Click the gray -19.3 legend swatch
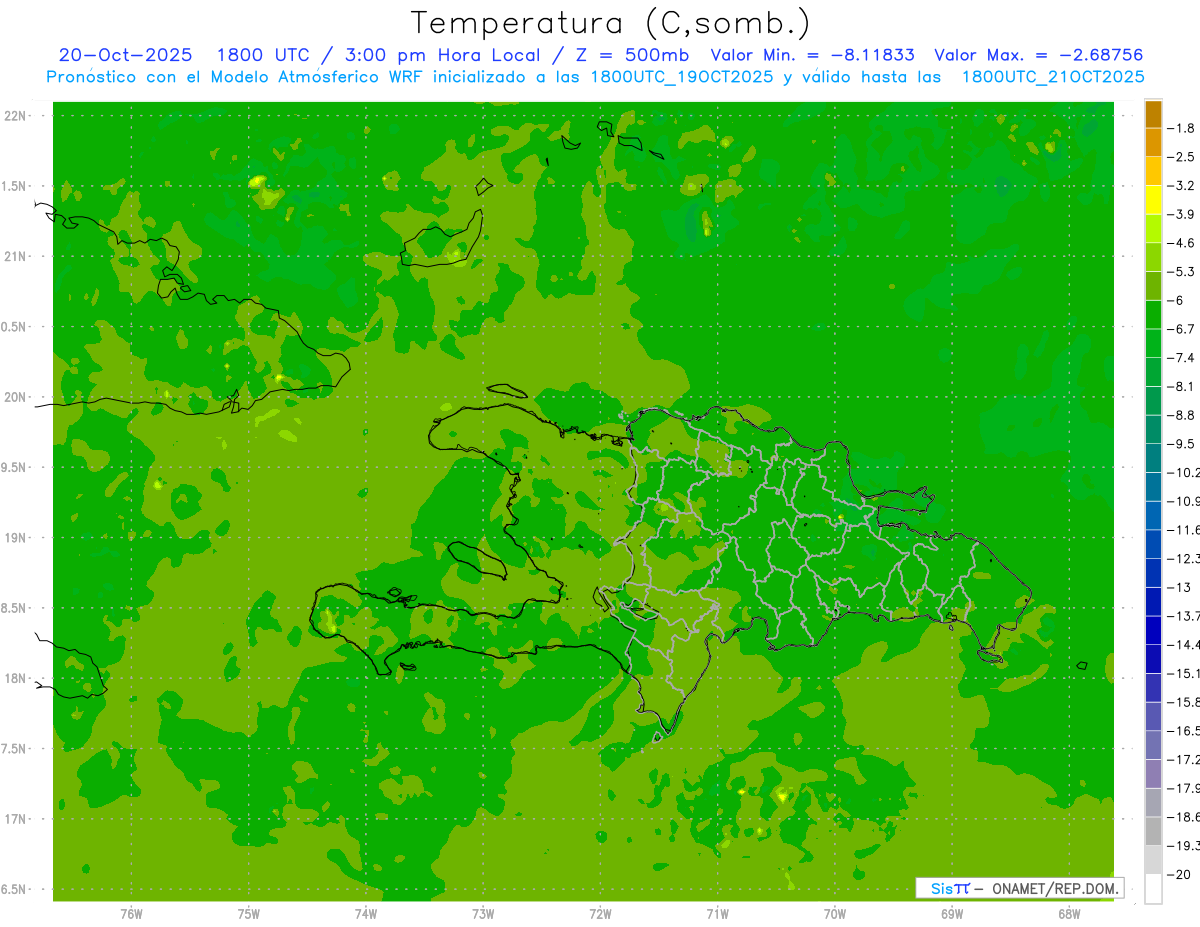 click(1153, 831)
